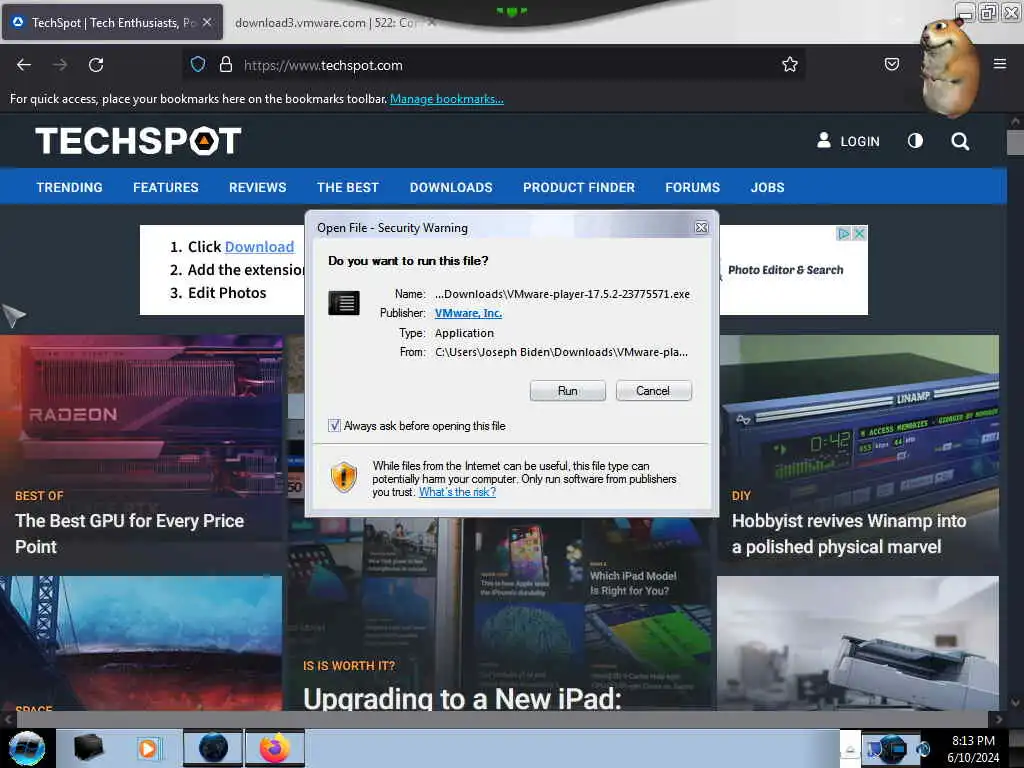Bookmark this page with the star icon
This screenshot has height=768, width=1024.
tap(790, 64)
